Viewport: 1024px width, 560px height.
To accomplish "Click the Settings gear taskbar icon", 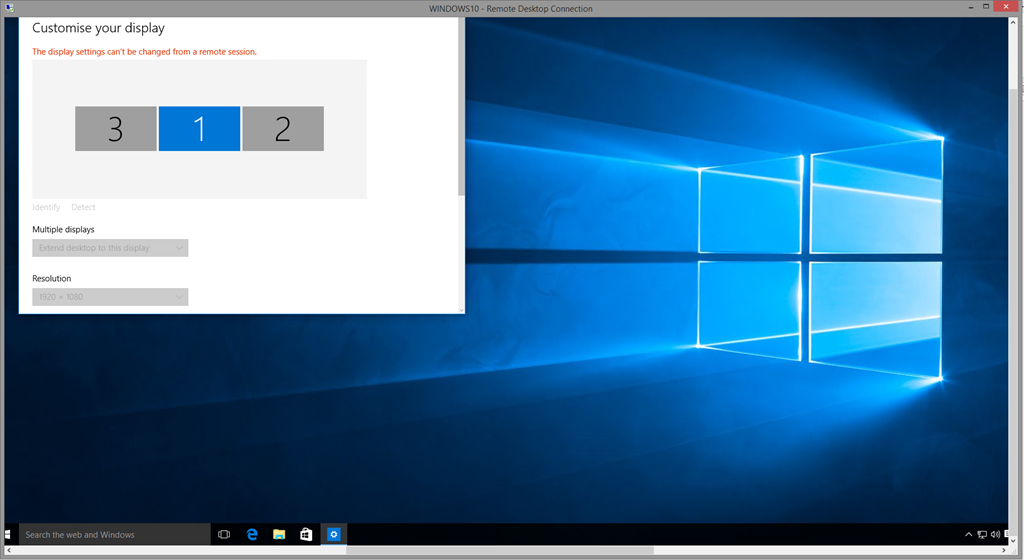I will click(x=334, y=535).
